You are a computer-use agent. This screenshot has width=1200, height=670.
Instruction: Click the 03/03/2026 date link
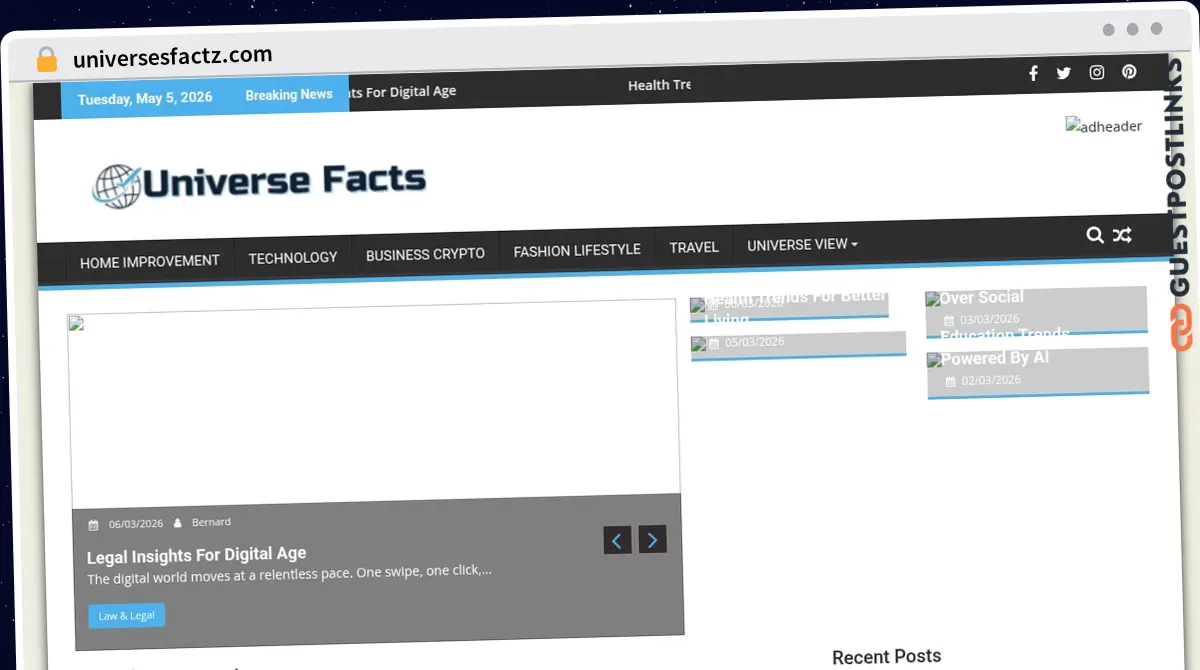[989, 320]
